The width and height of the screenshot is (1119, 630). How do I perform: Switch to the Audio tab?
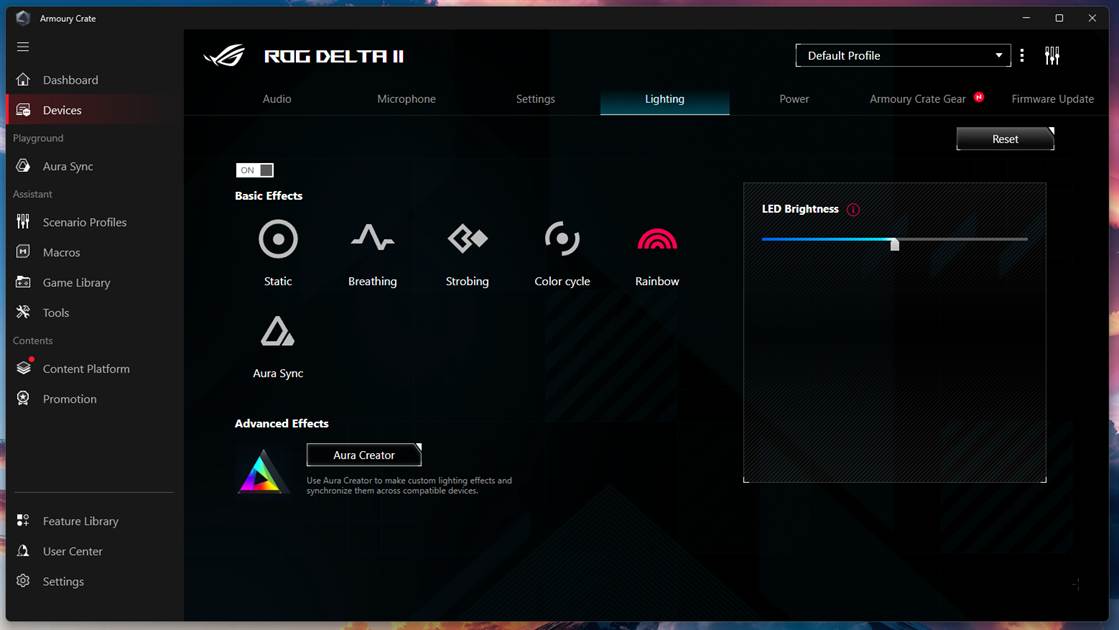(x=277, y=99)
